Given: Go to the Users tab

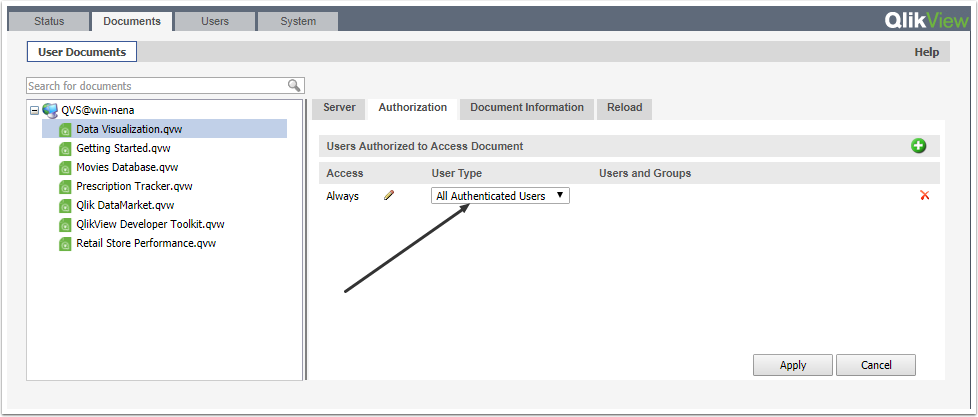Looking at the screenshot, I should point(215,21).
